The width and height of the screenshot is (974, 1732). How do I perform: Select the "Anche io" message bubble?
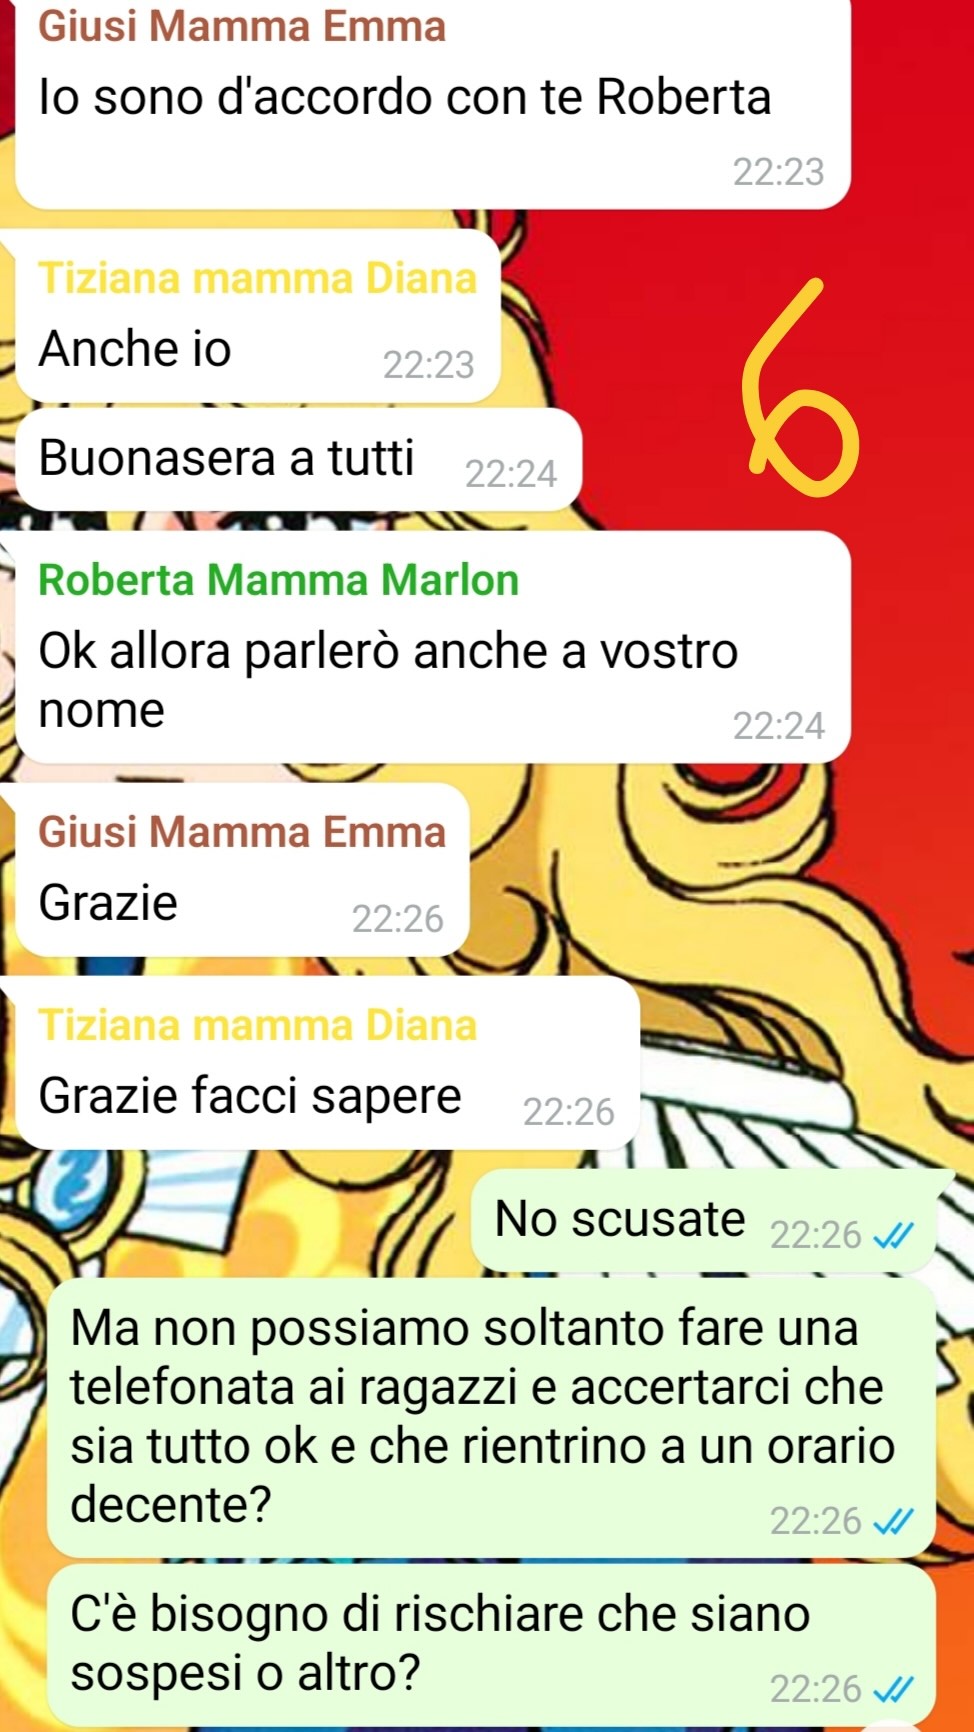(x=258, y=317)
